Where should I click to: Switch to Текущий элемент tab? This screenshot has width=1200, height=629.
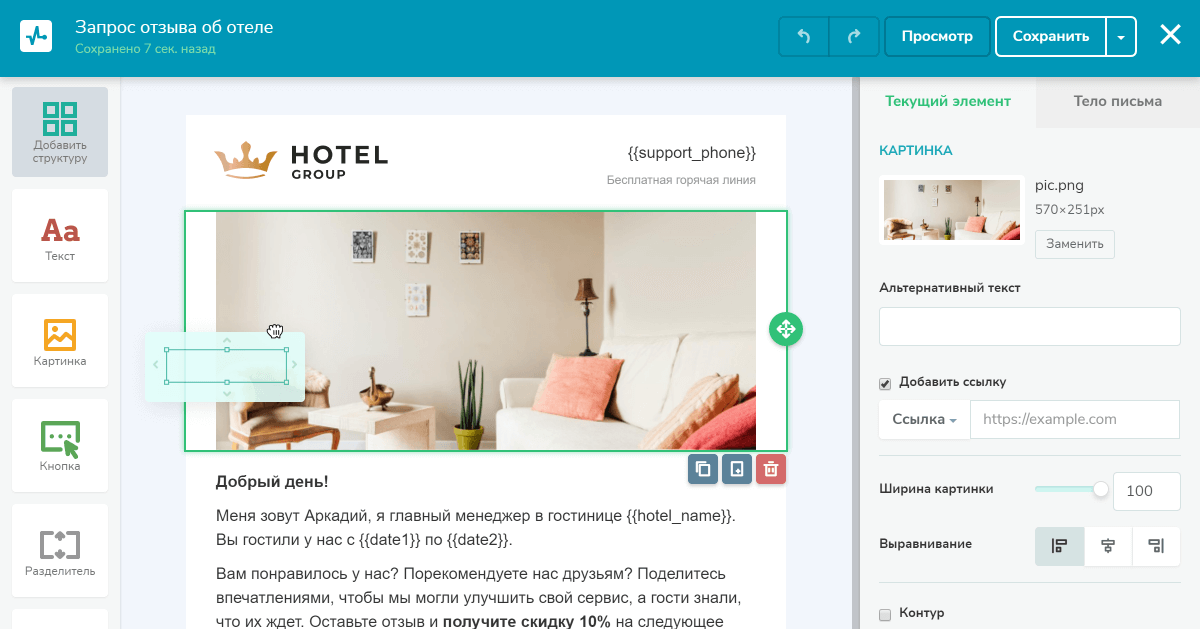tap(948, 101)
